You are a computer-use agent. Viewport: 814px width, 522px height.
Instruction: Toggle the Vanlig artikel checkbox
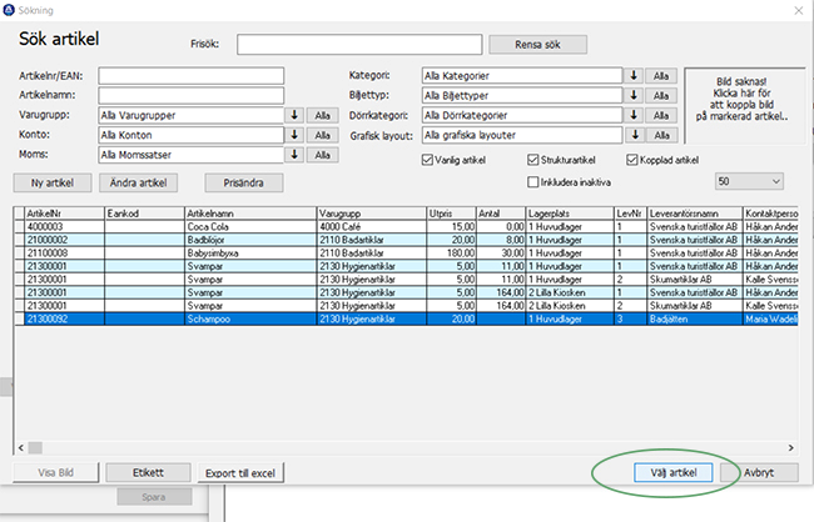point(428,160)
